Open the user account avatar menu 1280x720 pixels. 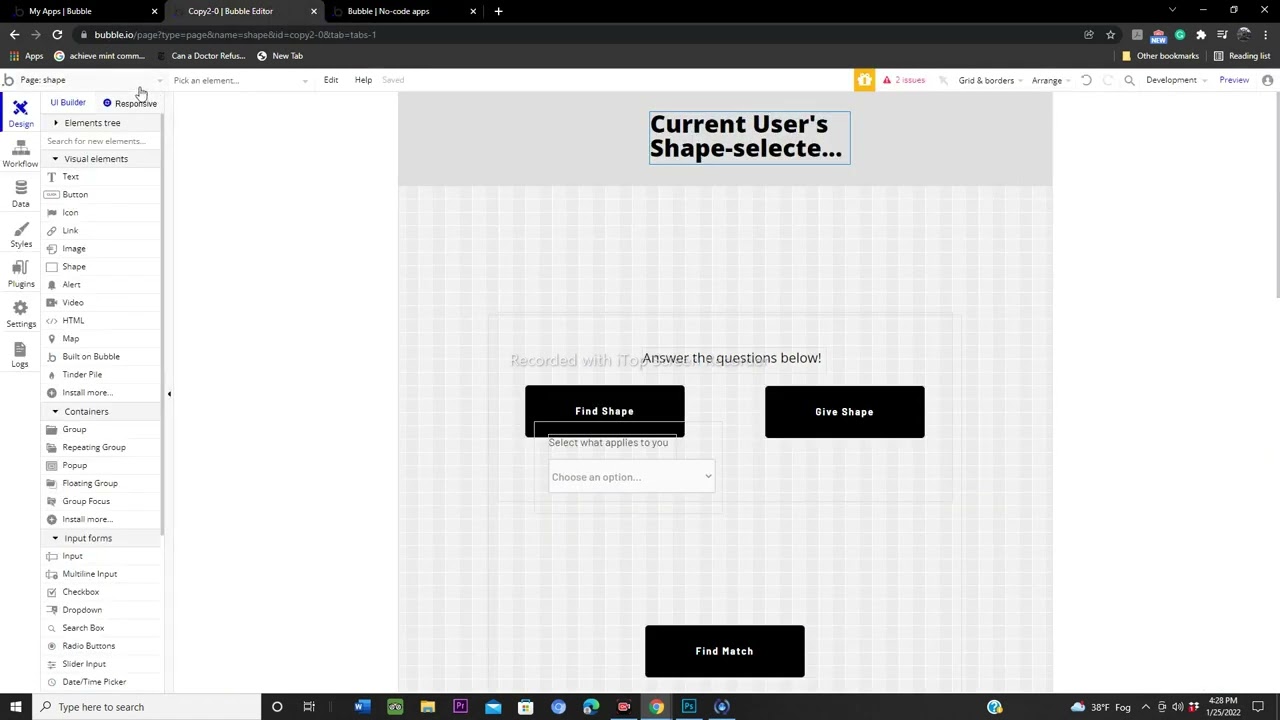(x=1267, y=80)
